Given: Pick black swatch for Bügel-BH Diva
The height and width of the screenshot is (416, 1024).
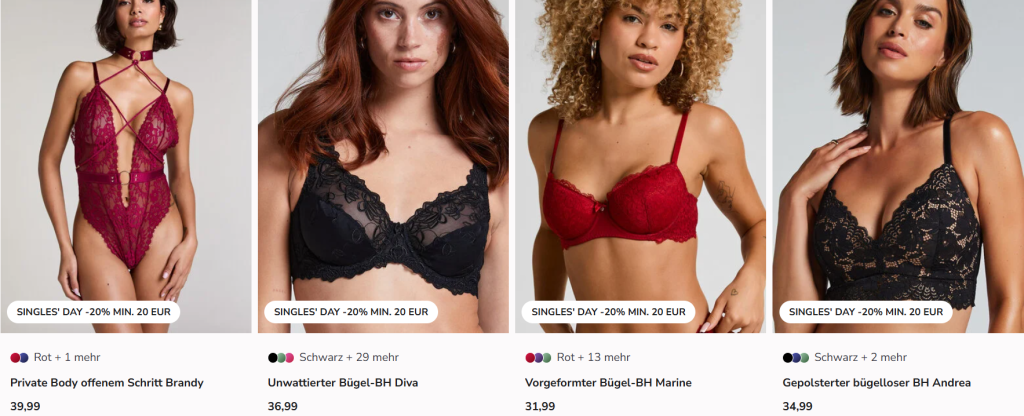Looking at the screenshot, I should point(272,358).
